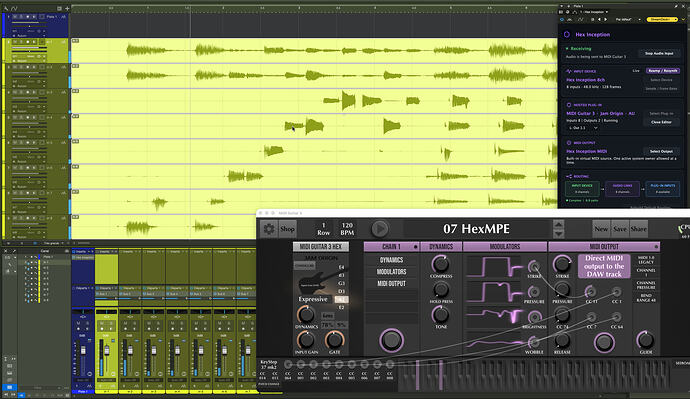
Task: Click the CC 1 input jack
Action: [617, 292]
